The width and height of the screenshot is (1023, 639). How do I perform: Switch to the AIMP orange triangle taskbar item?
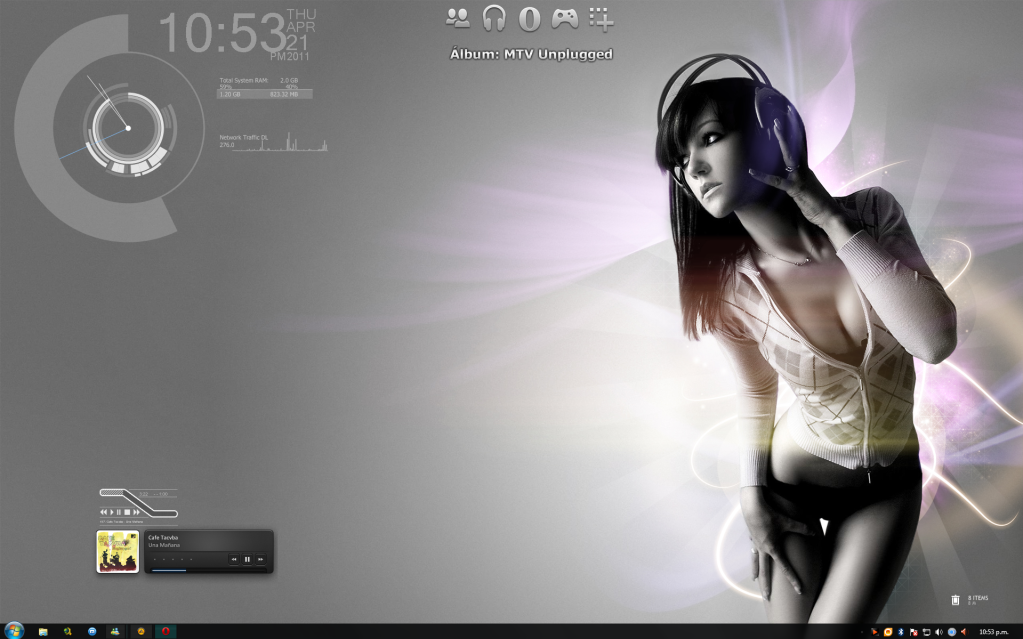(140, 631)
